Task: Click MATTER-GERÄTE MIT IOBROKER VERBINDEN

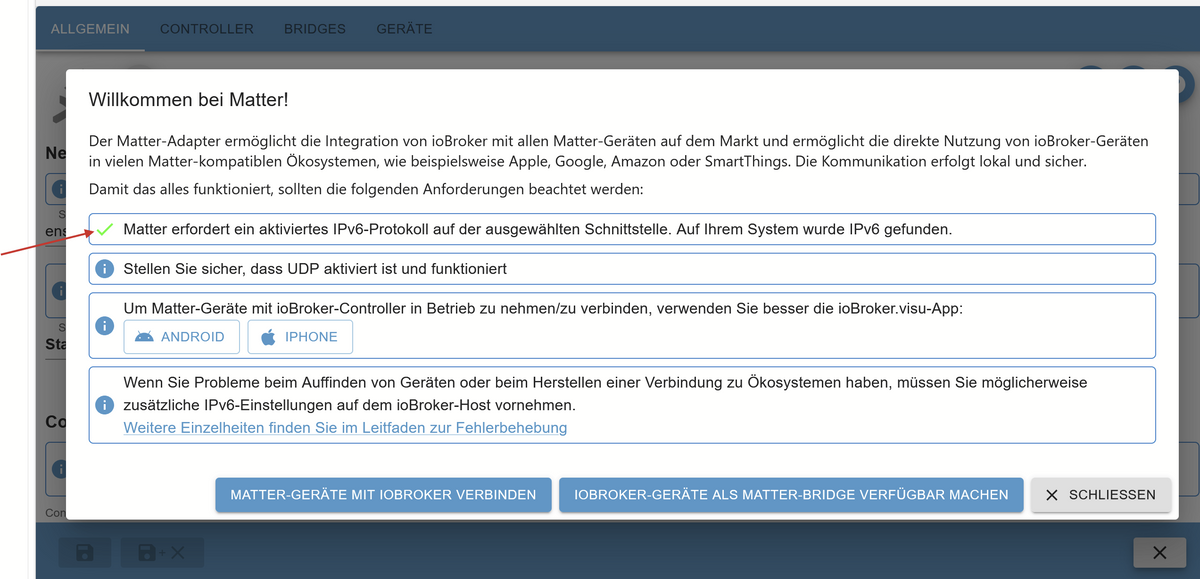Action: tap(383, 495)
